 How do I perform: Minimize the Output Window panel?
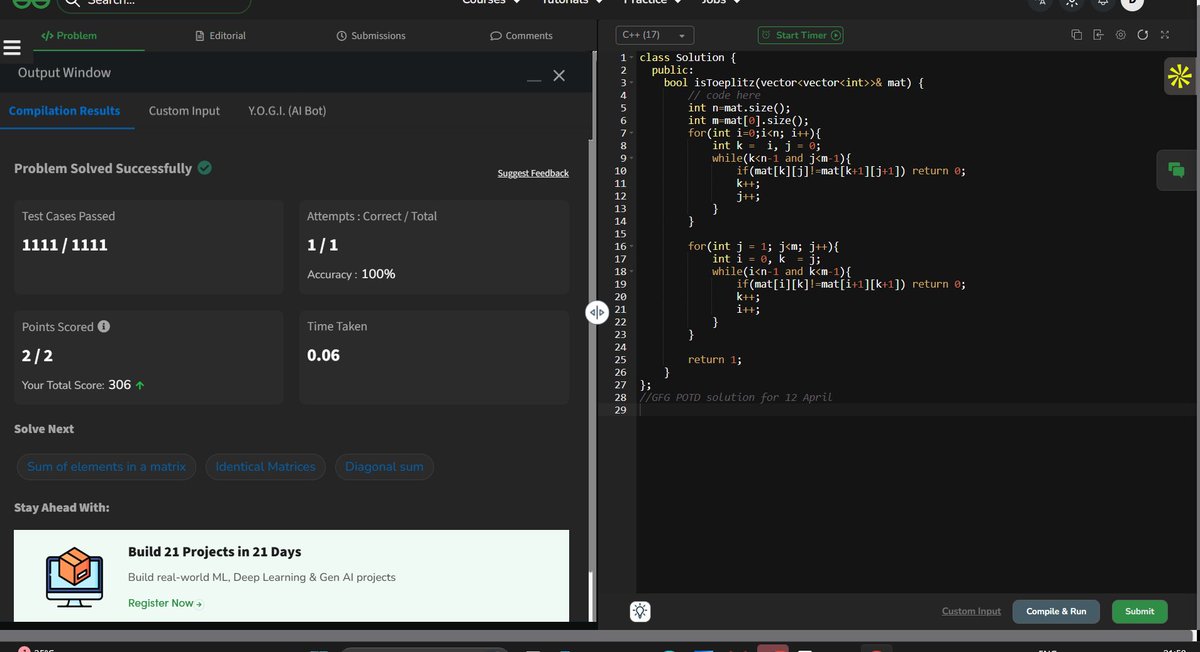[x=535, y=78]
